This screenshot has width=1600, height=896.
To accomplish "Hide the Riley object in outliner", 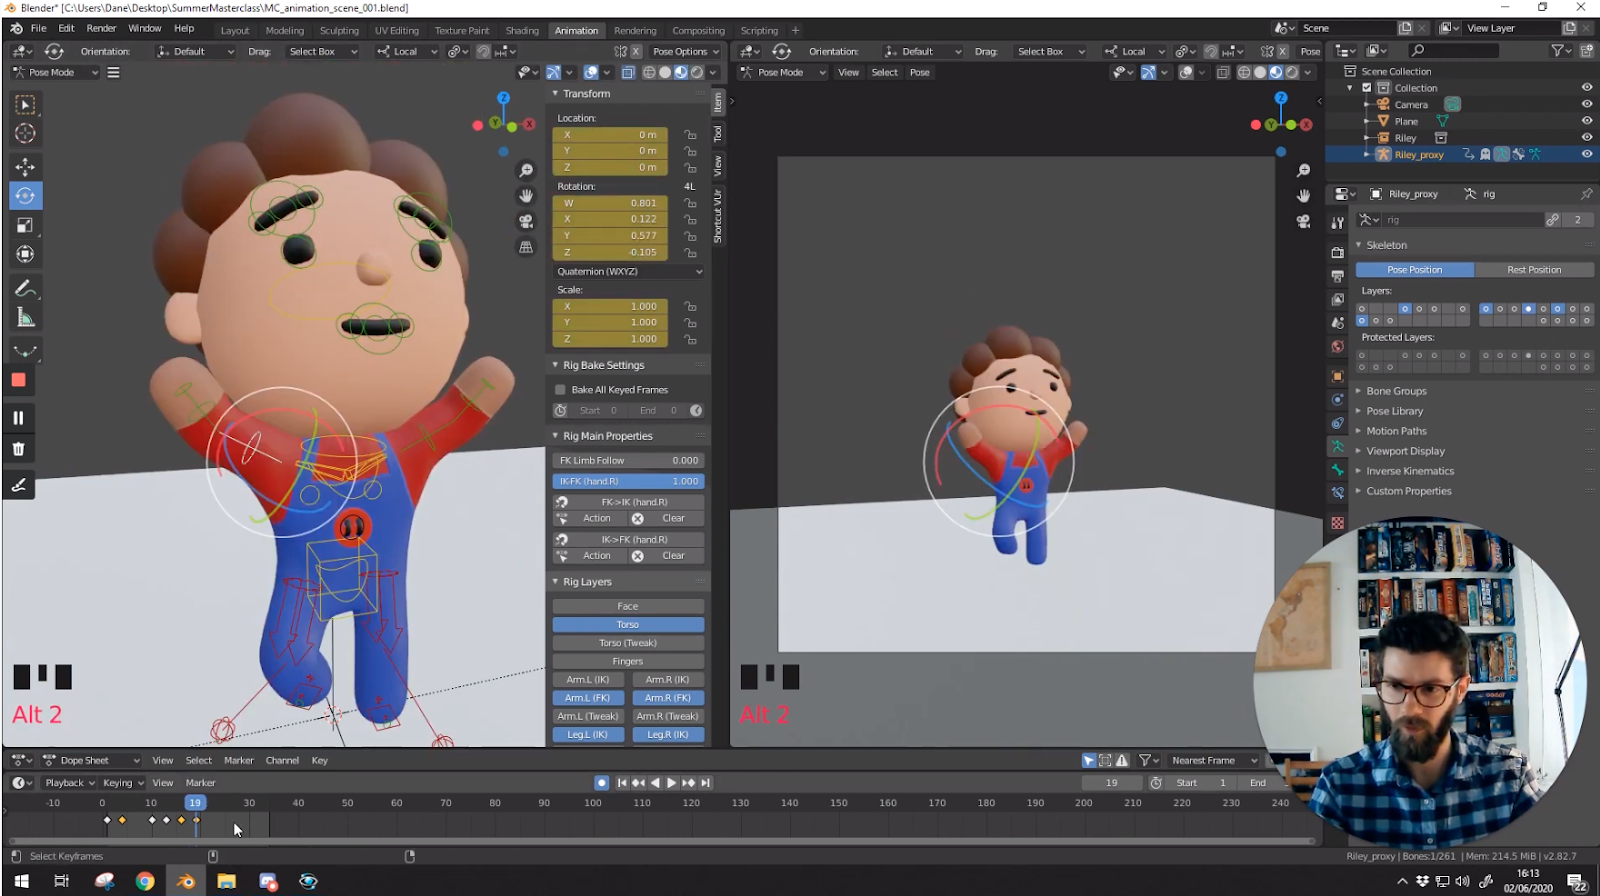I will pos(1586,137).
